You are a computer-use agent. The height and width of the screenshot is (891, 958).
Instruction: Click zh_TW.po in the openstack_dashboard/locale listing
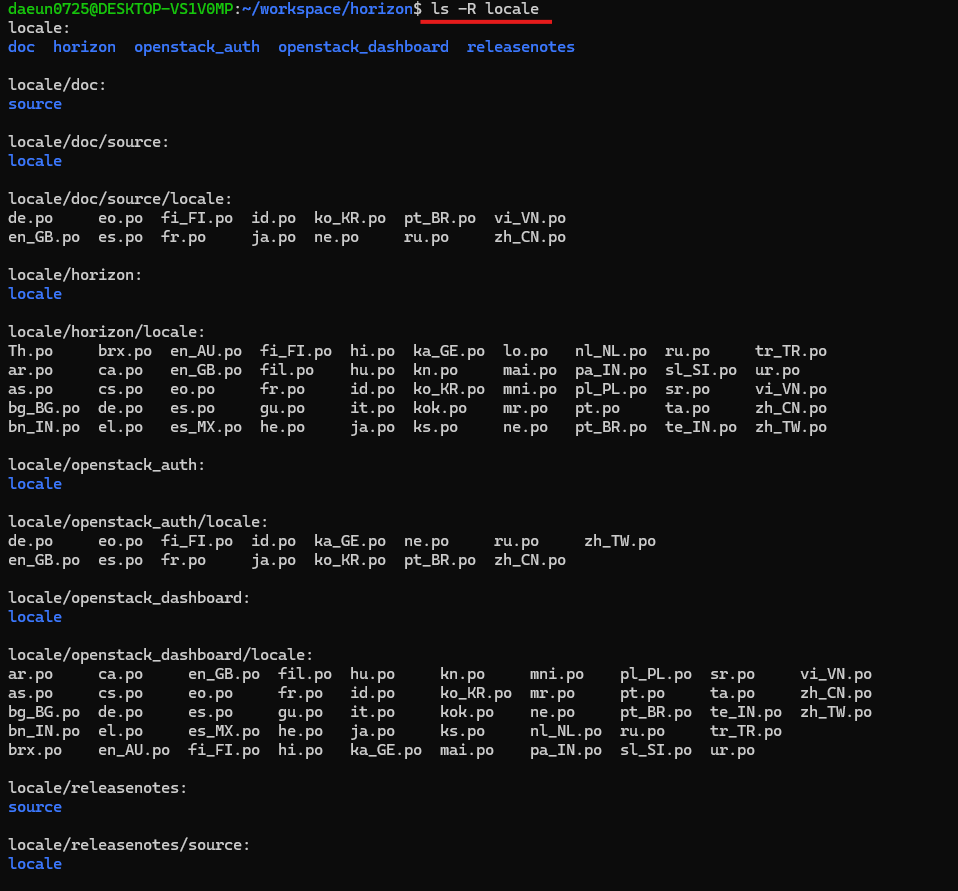[x=836, y=712]
